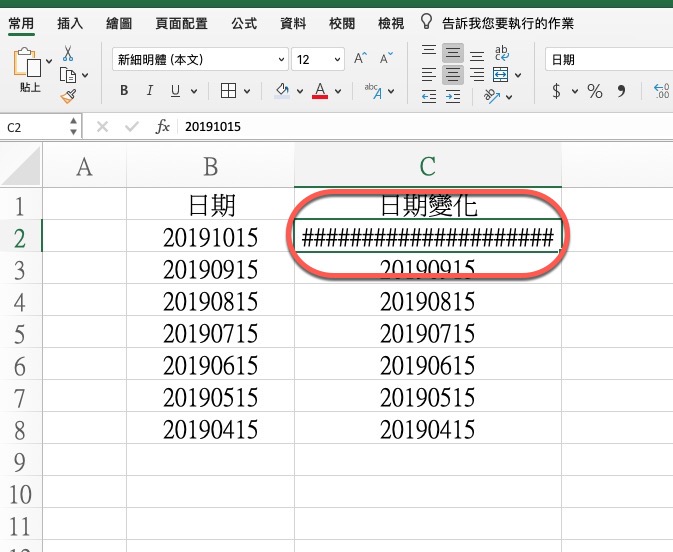This screenshot has height=552, width=673.
Task: Apply fill color with paint bucket icon
Action: (x=282, y=91)
